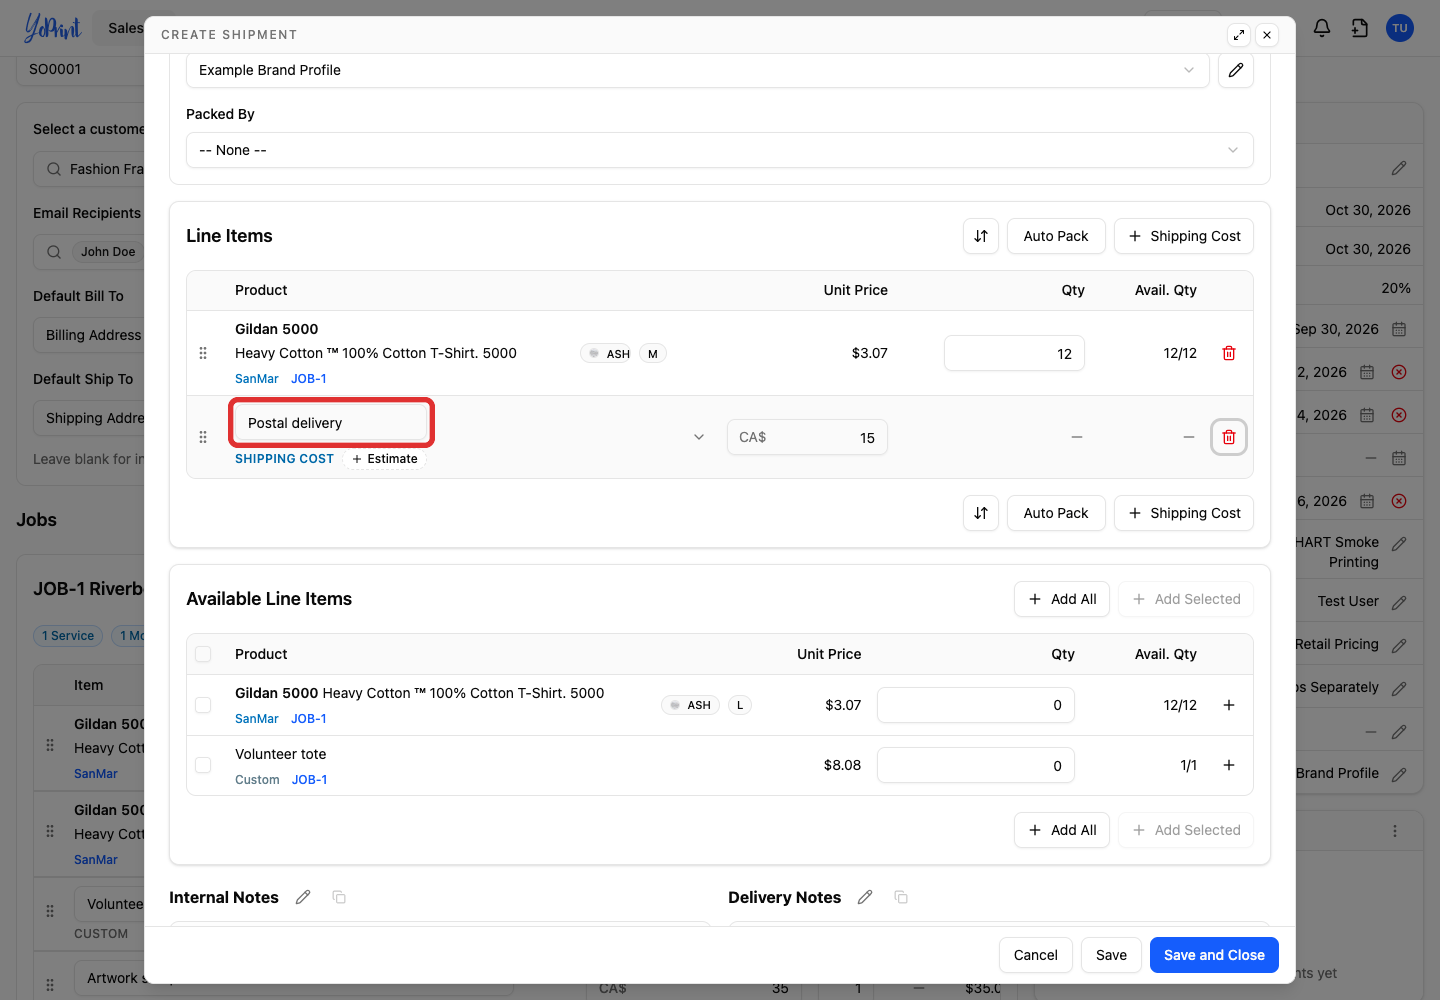The image size is (1440, 1000).
Task: Edit Internal Notes with pencil icon
Action: [x=303, y=897]
